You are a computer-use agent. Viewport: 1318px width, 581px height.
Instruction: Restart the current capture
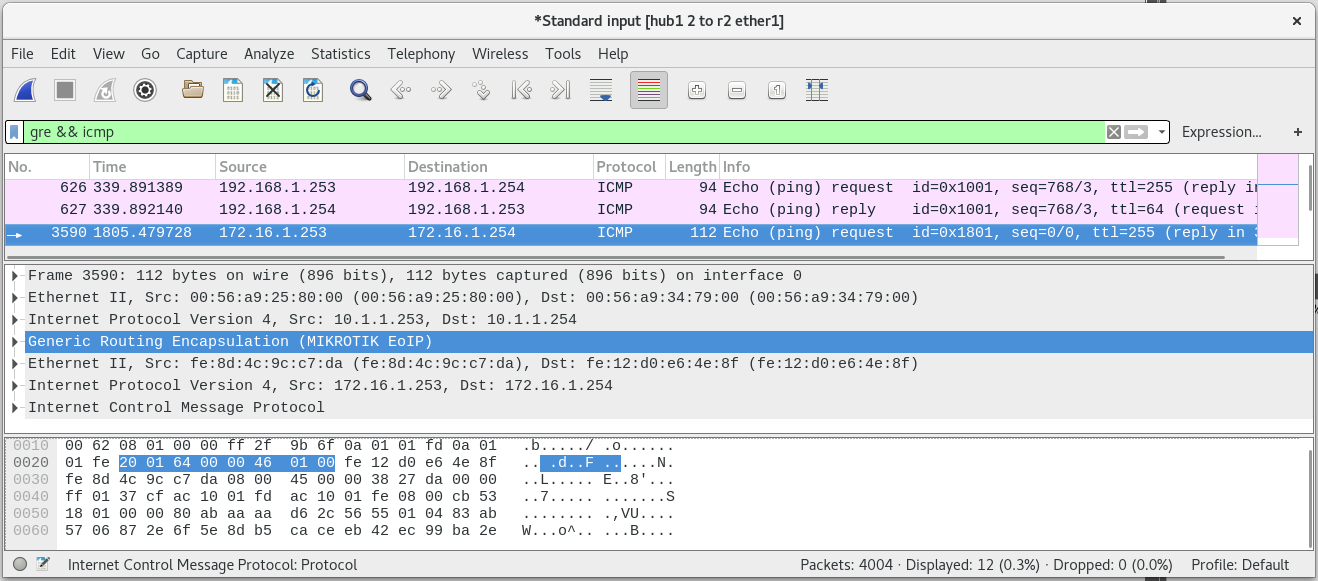click(x=105, y=91)
